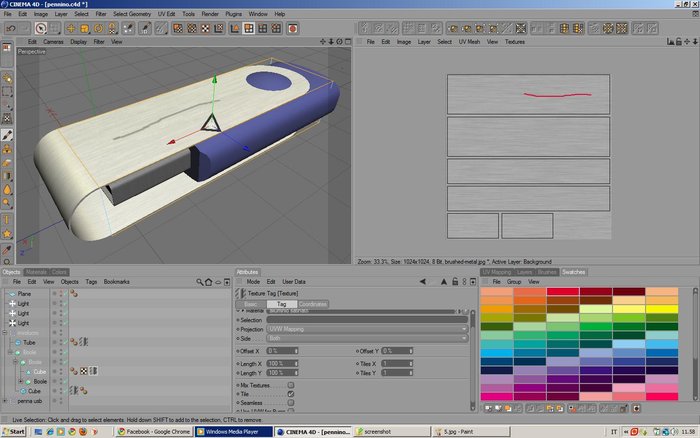
Task: Click the checkerboard texture tag on Cube
Action: (83, 371)
